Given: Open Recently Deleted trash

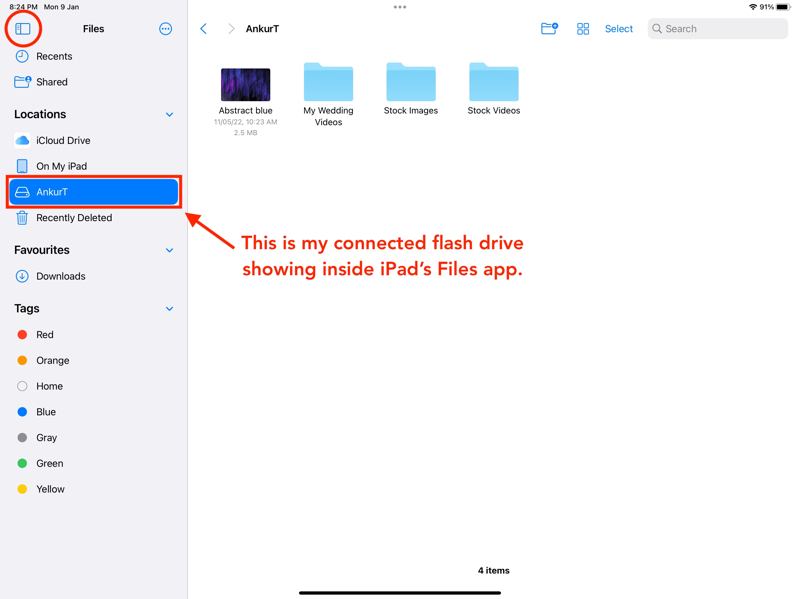Looking at the screenshot, I should (x=74, y=218).
